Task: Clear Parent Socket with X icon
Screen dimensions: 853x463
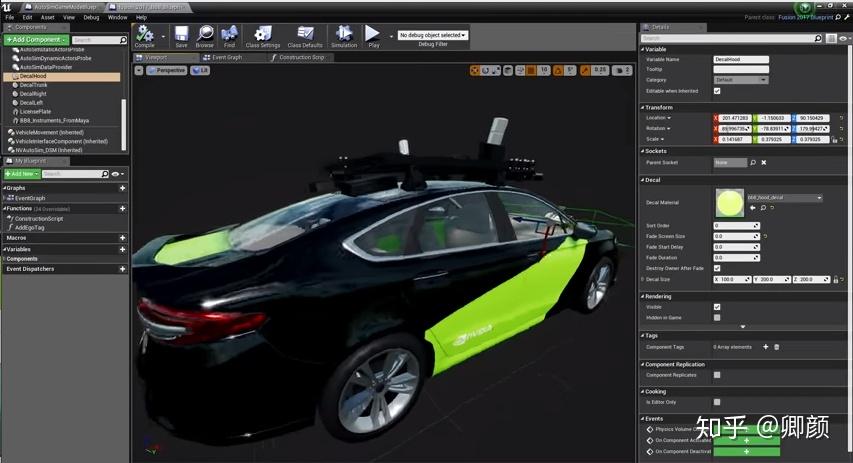Action: [764, 162]
